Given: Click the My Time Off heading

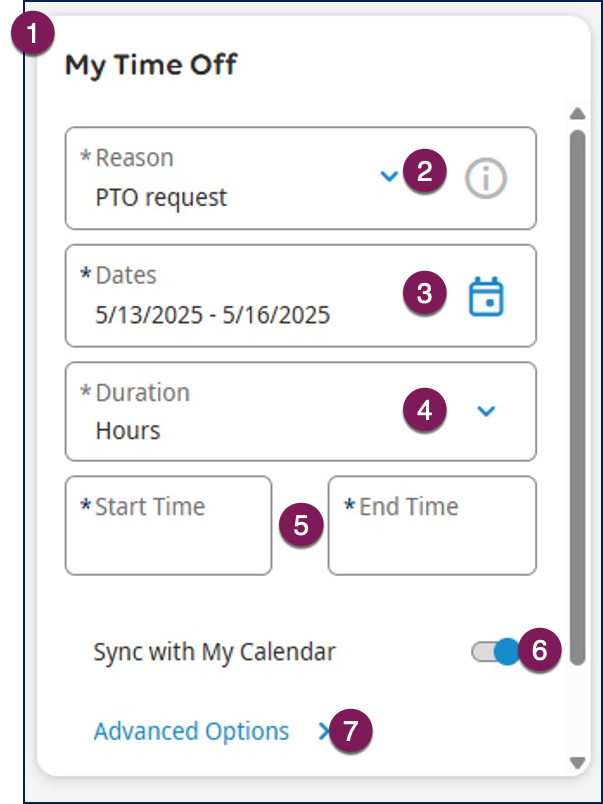Looking at the screenshot, I should coord(151,66).
